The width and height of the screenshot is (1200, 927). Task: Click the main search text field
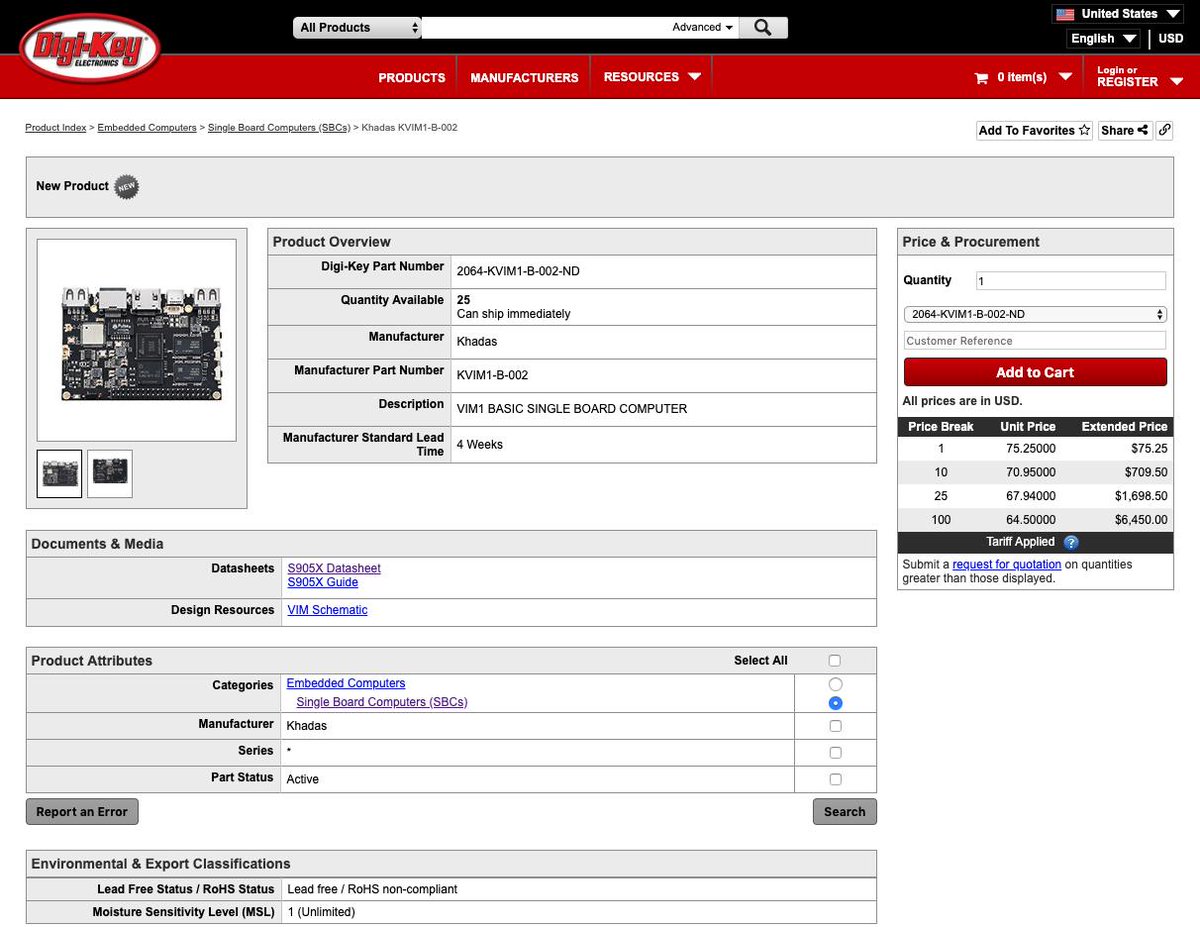(545, 28)
